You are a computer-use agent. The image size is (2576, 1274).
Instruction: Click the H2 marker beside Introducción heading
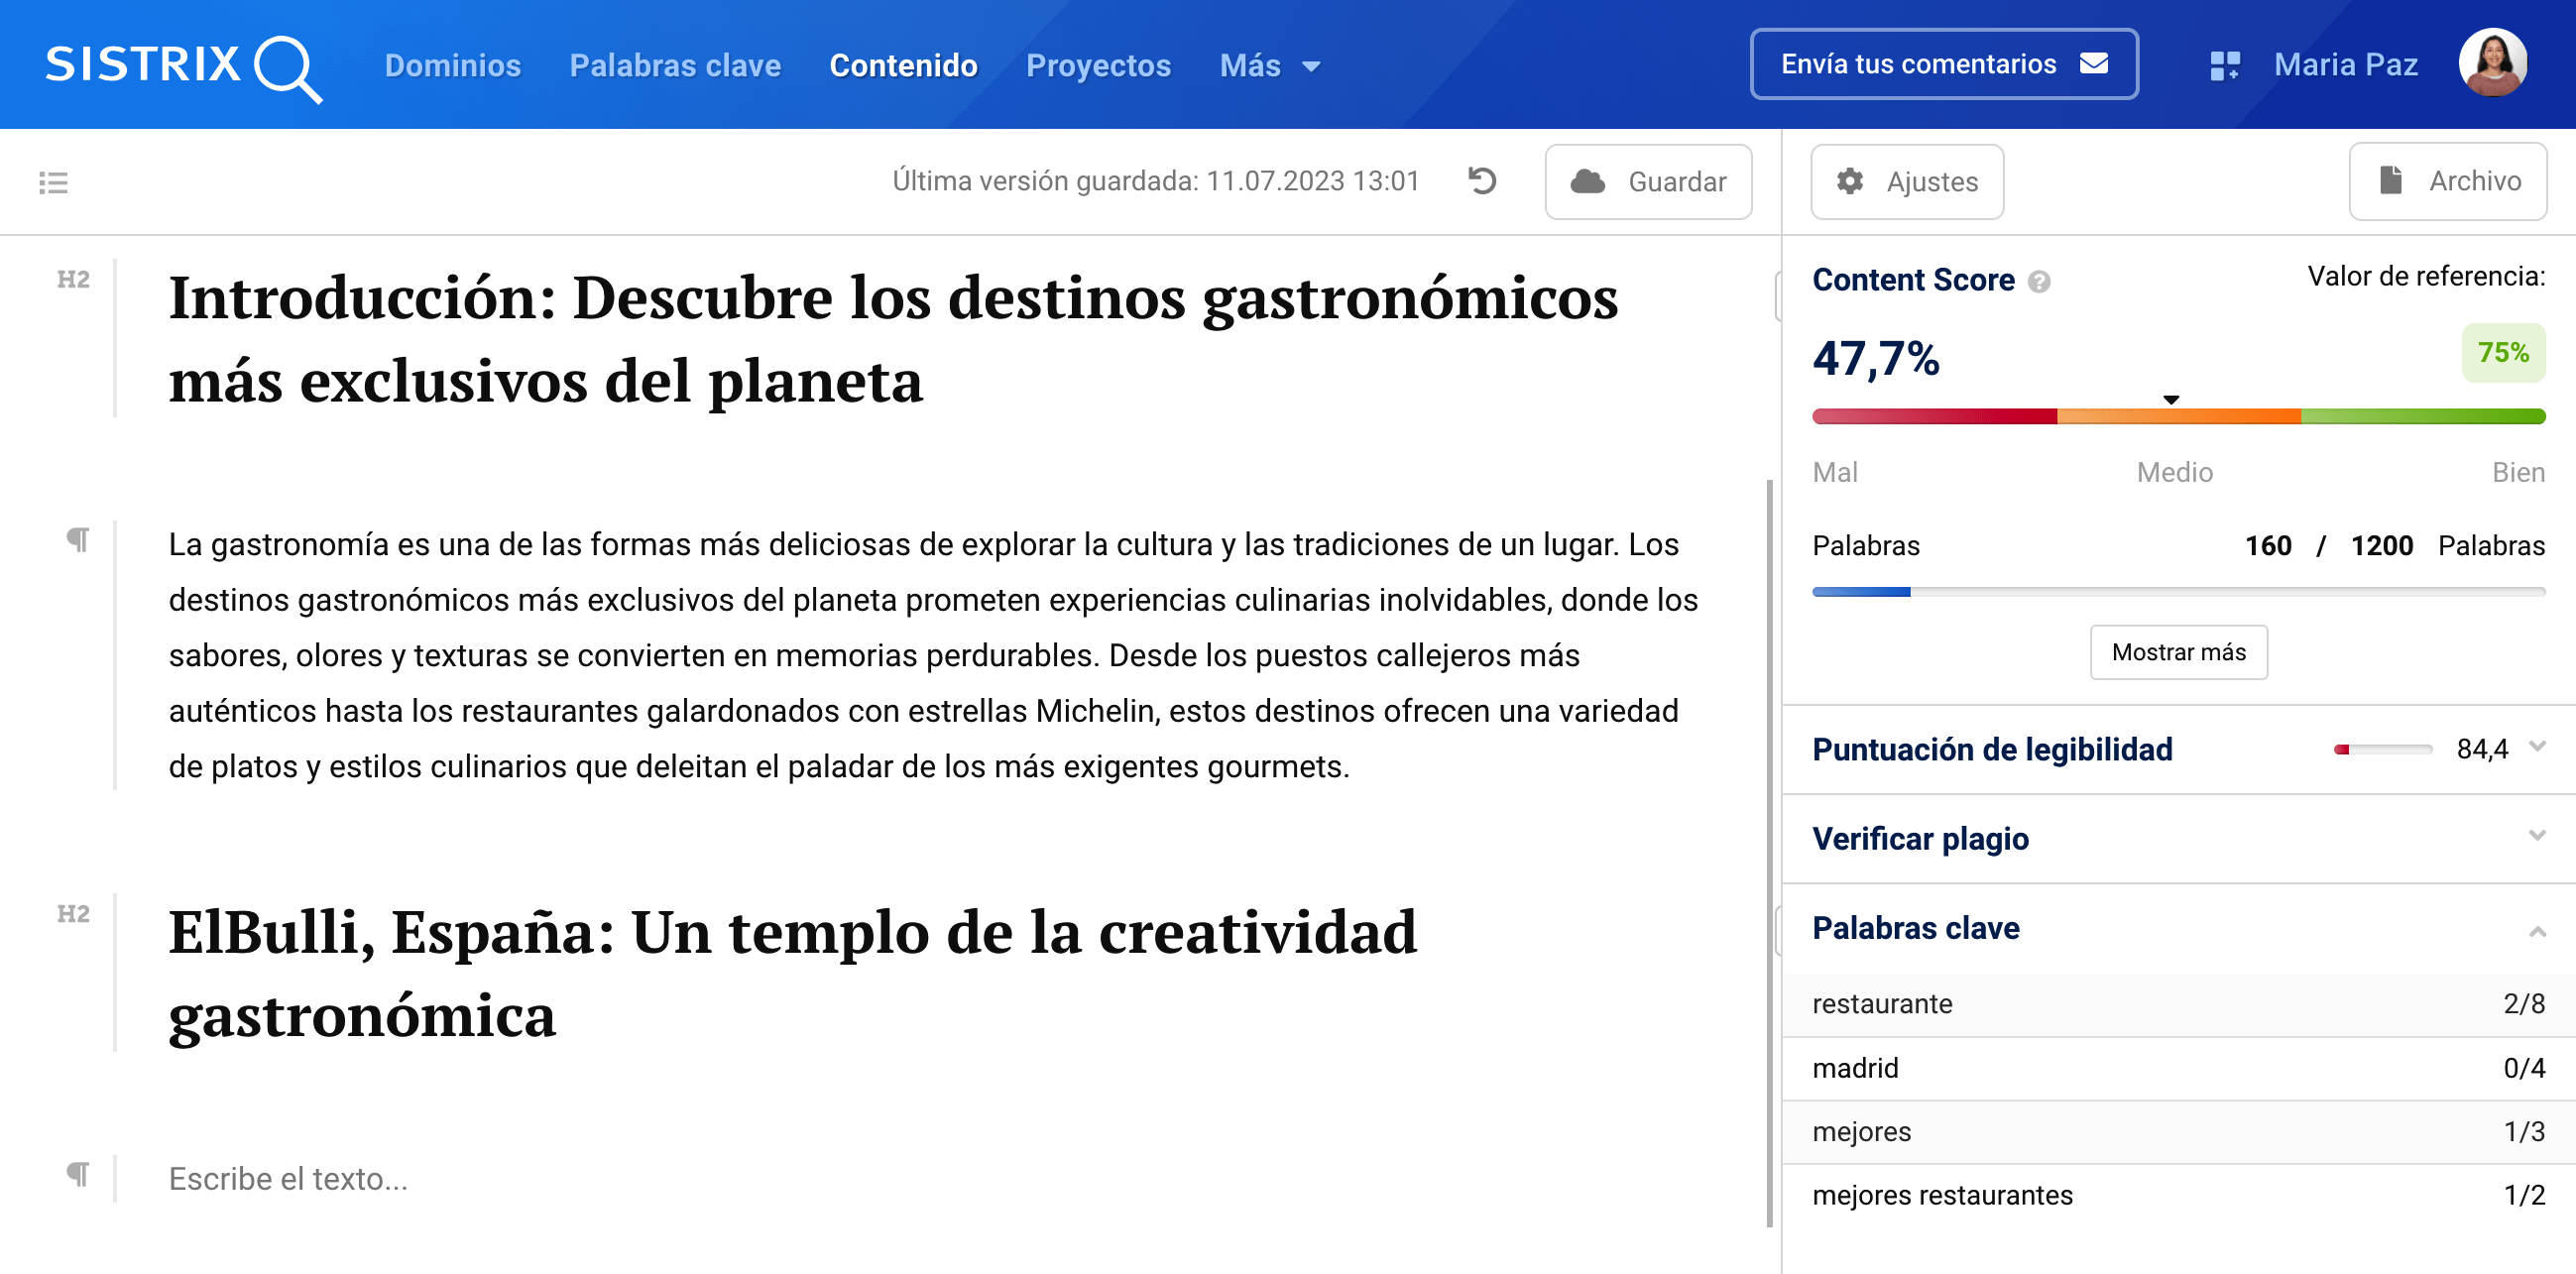click(73, 279)
